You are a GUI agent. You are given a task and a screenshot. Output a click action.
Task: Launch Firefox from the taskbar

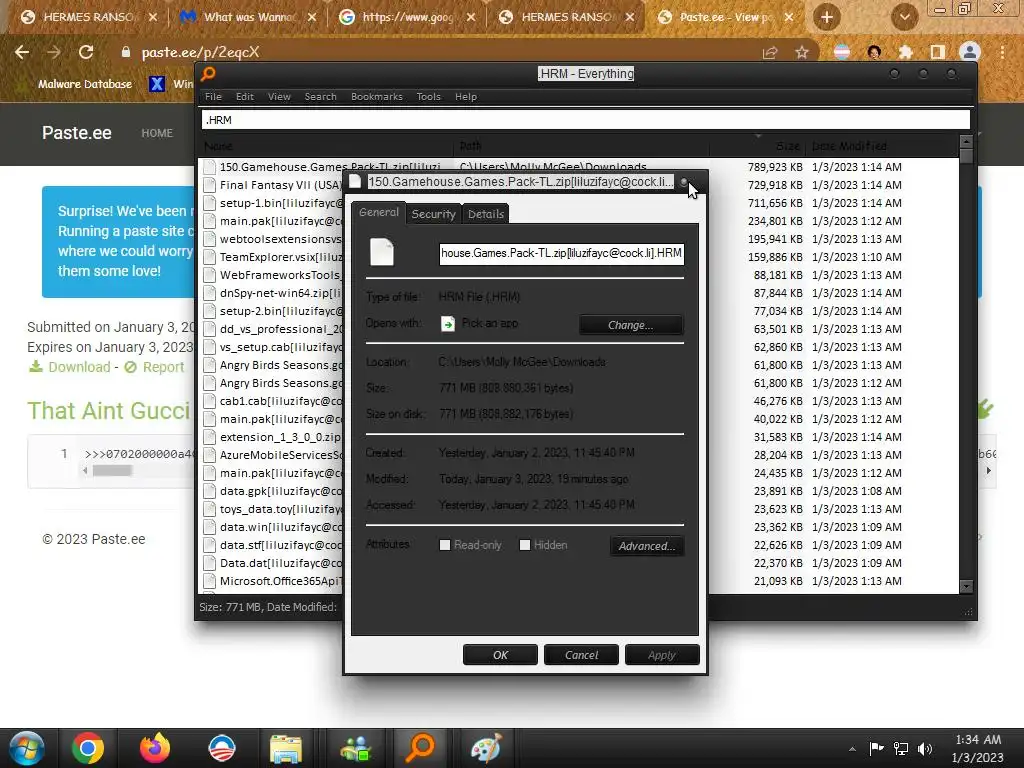click(155, 748)
